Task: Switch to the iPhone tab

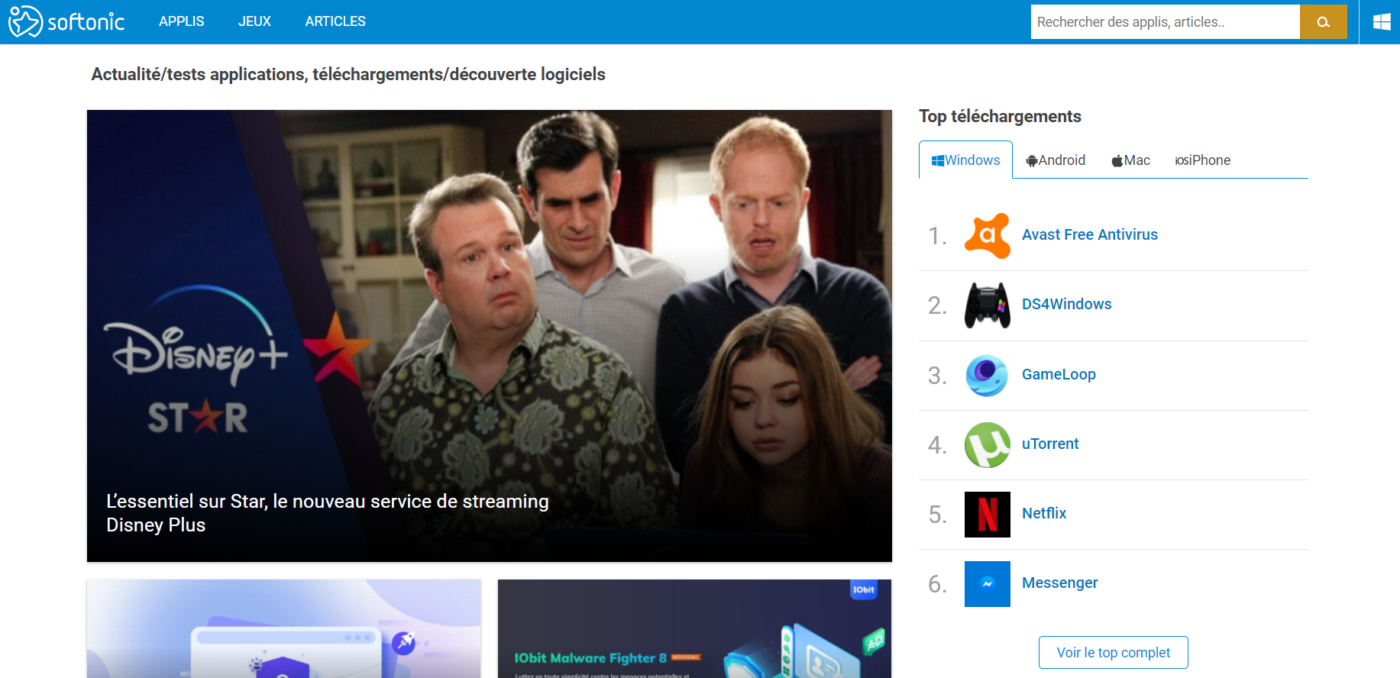Action: pos(1203,160)
